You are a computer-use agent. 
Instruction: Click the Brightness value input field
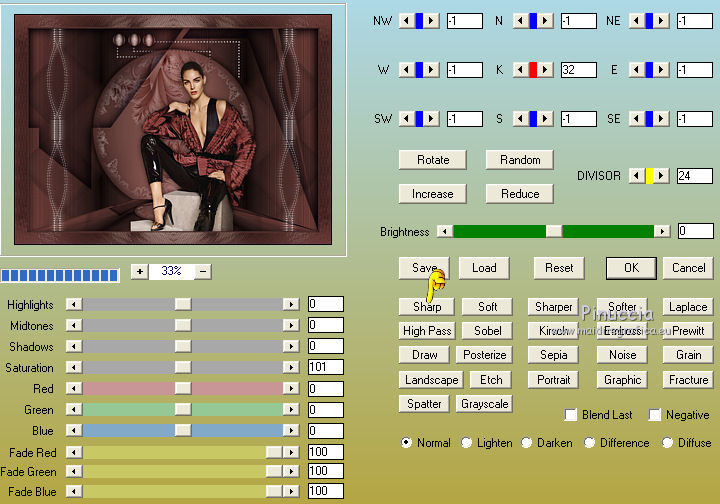coord(696,231)
